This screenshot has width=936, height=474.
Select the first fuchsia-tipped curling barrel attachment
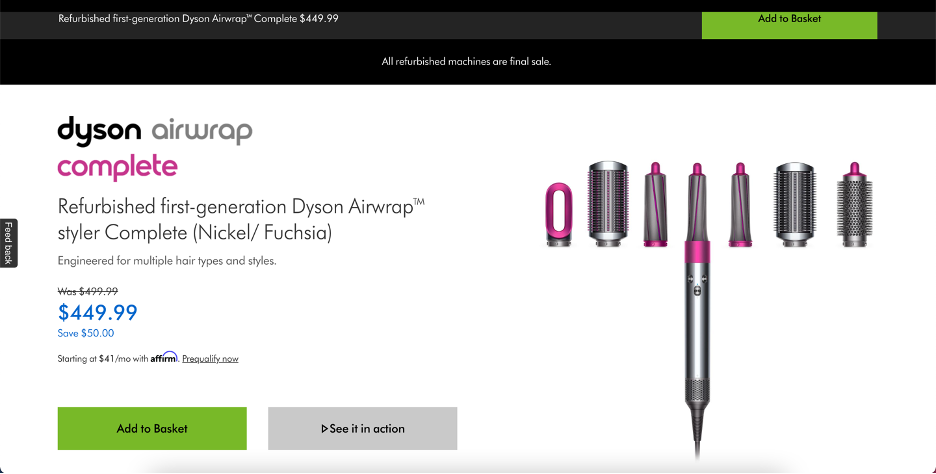pos(655,204)
